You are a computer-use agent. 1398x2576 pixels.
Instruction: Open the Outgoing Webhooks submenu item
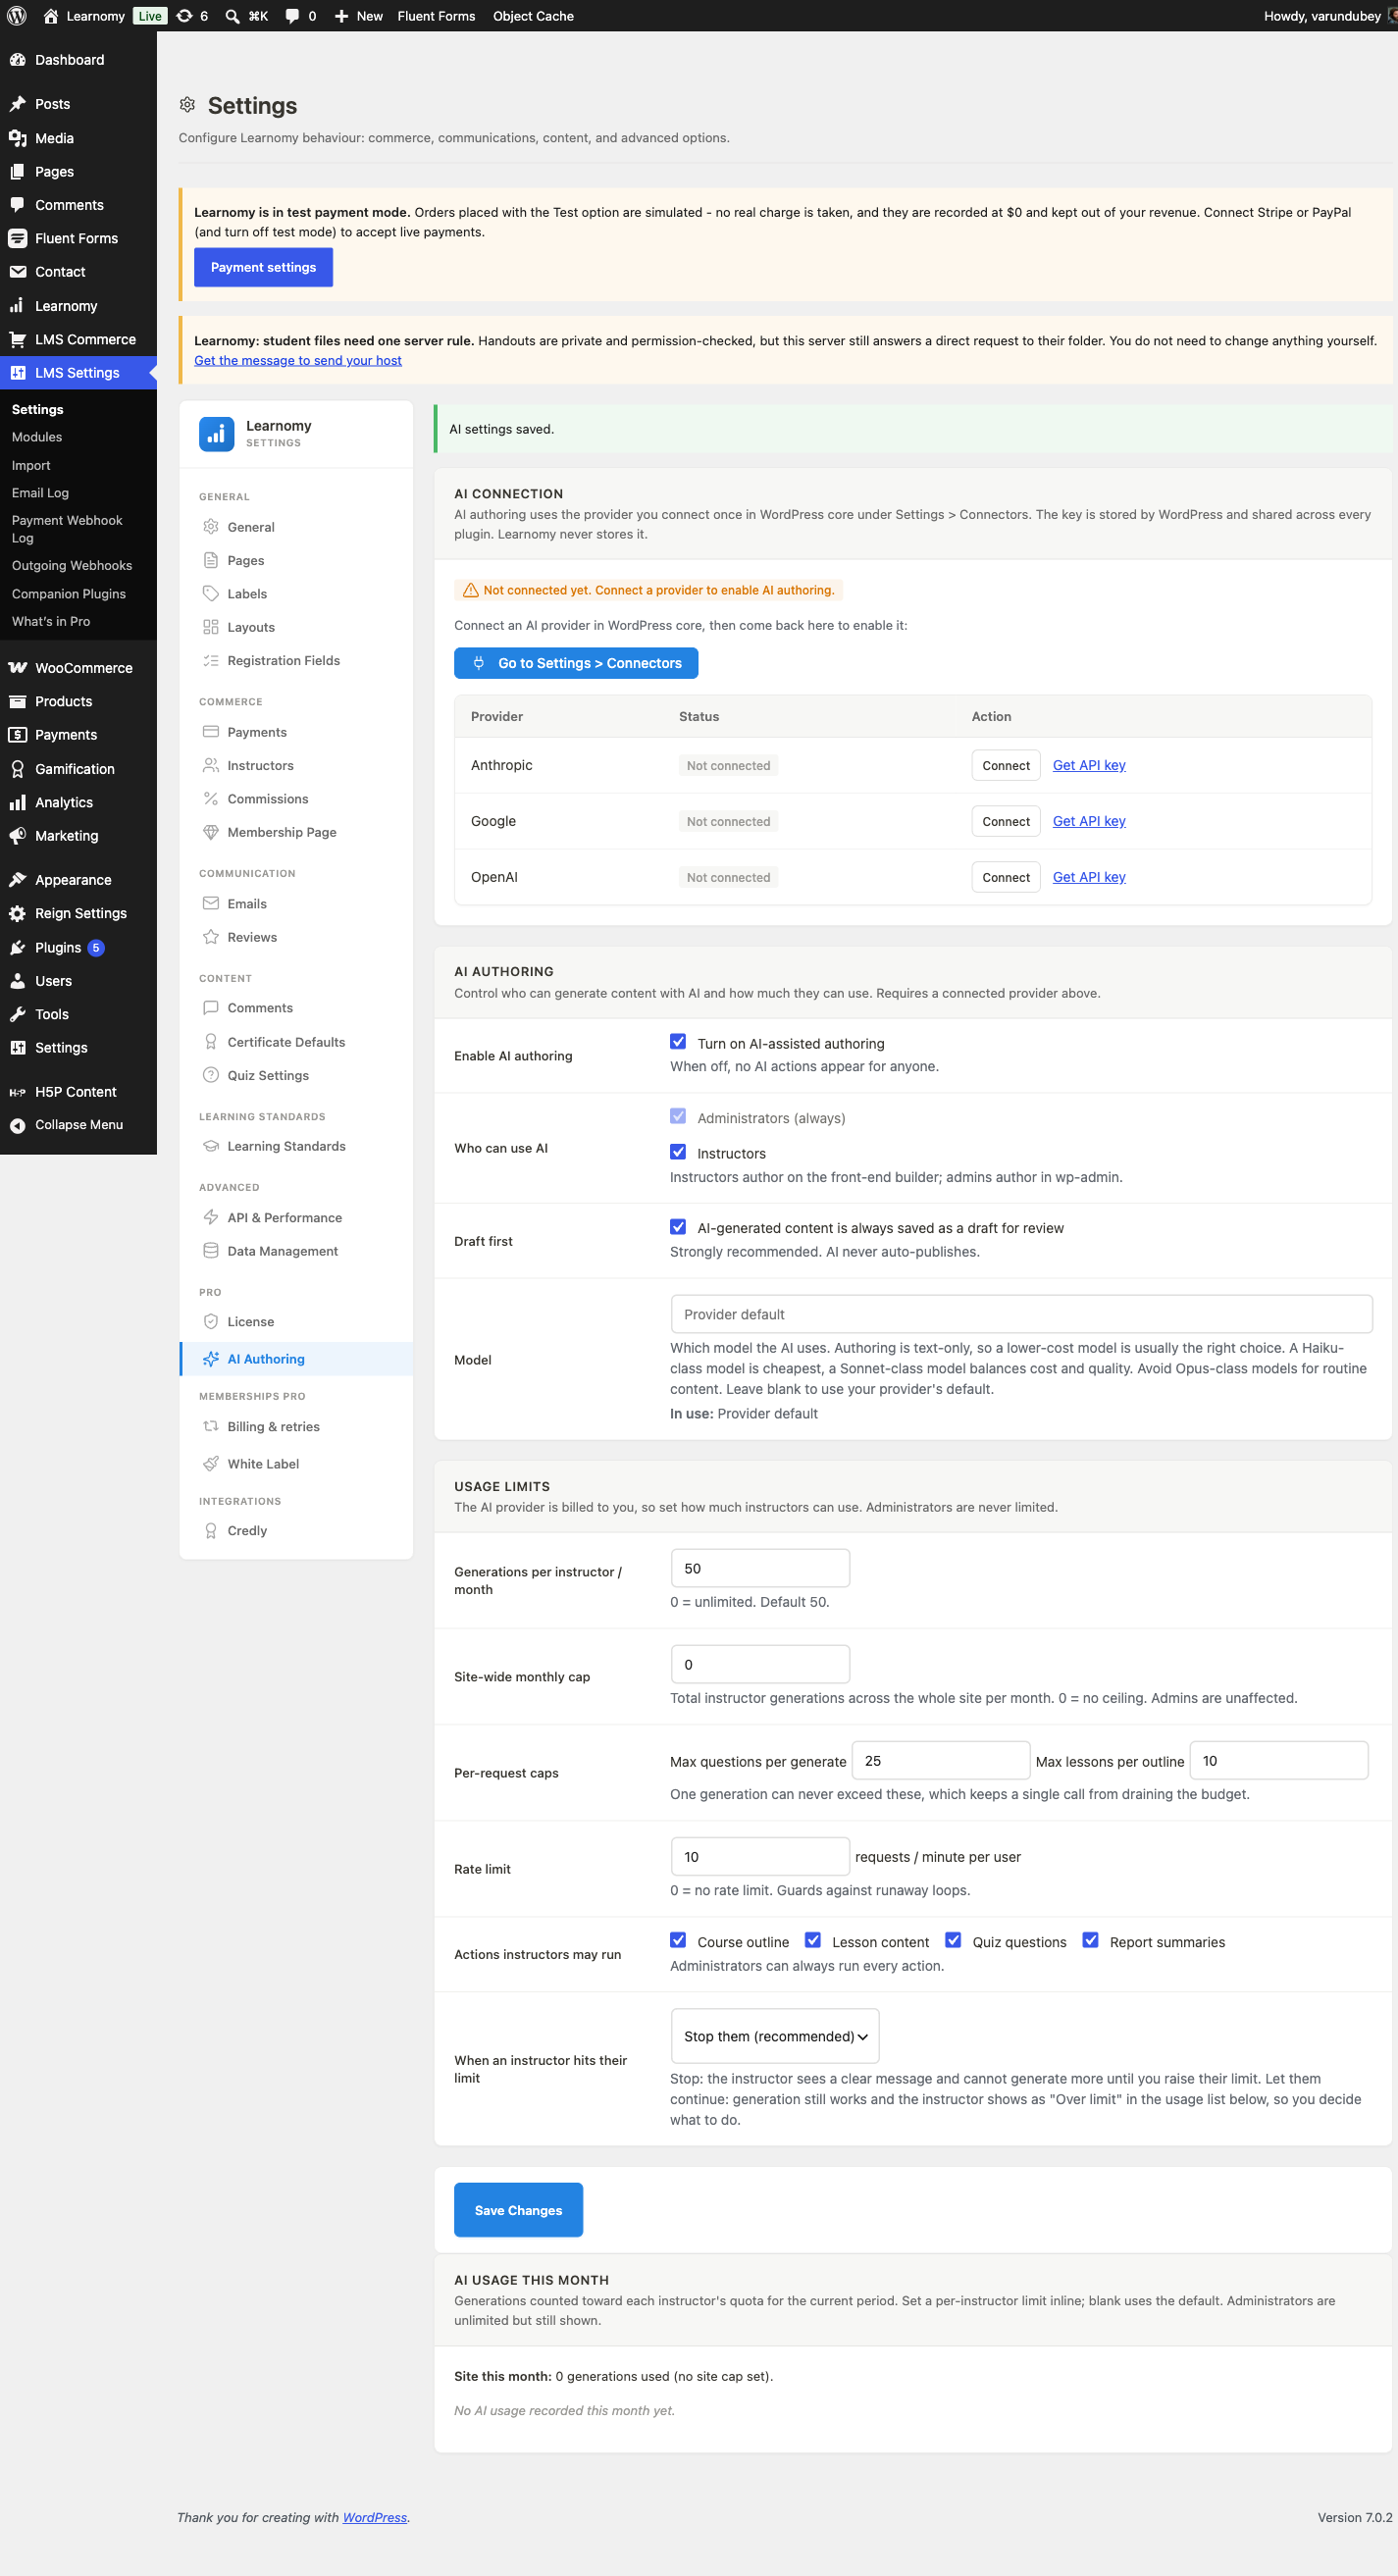point(72,566)
